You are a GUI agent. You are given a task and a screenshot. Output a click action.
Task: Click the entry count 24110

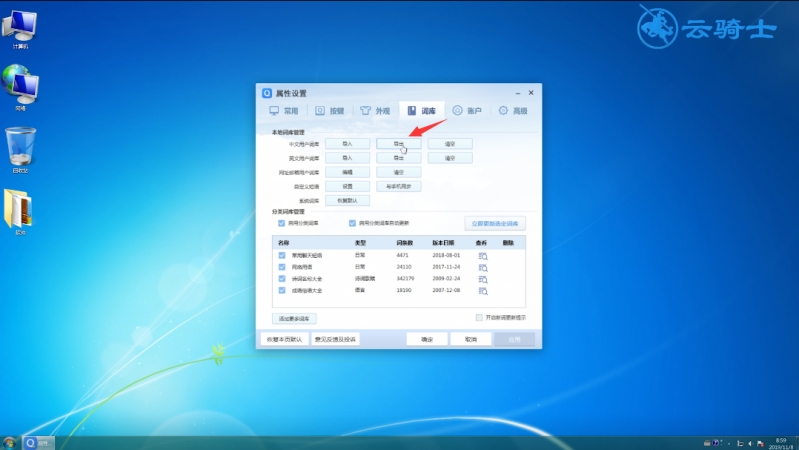coord(404,267)
